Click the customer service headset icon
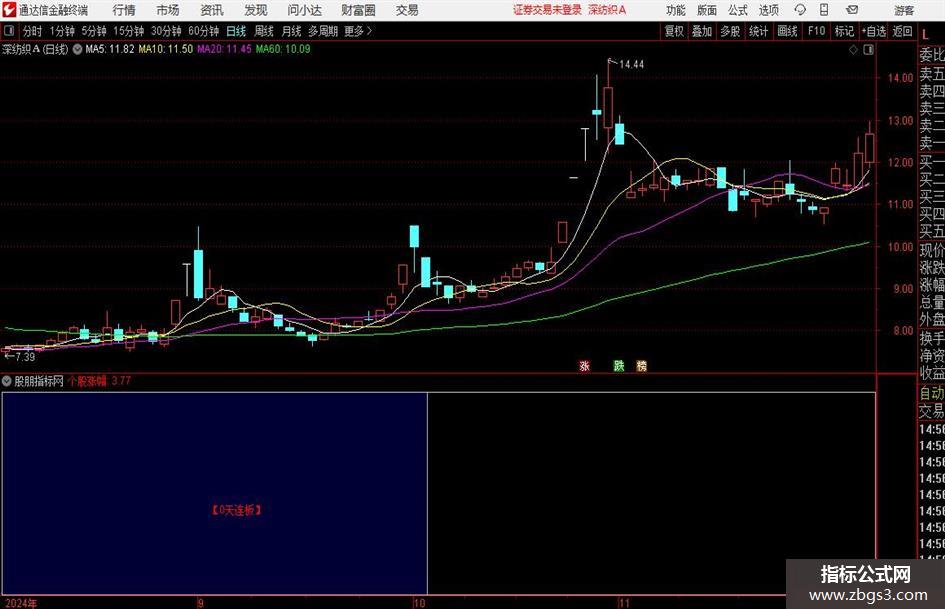Viewport: 945px width, 609px height. 800,10
